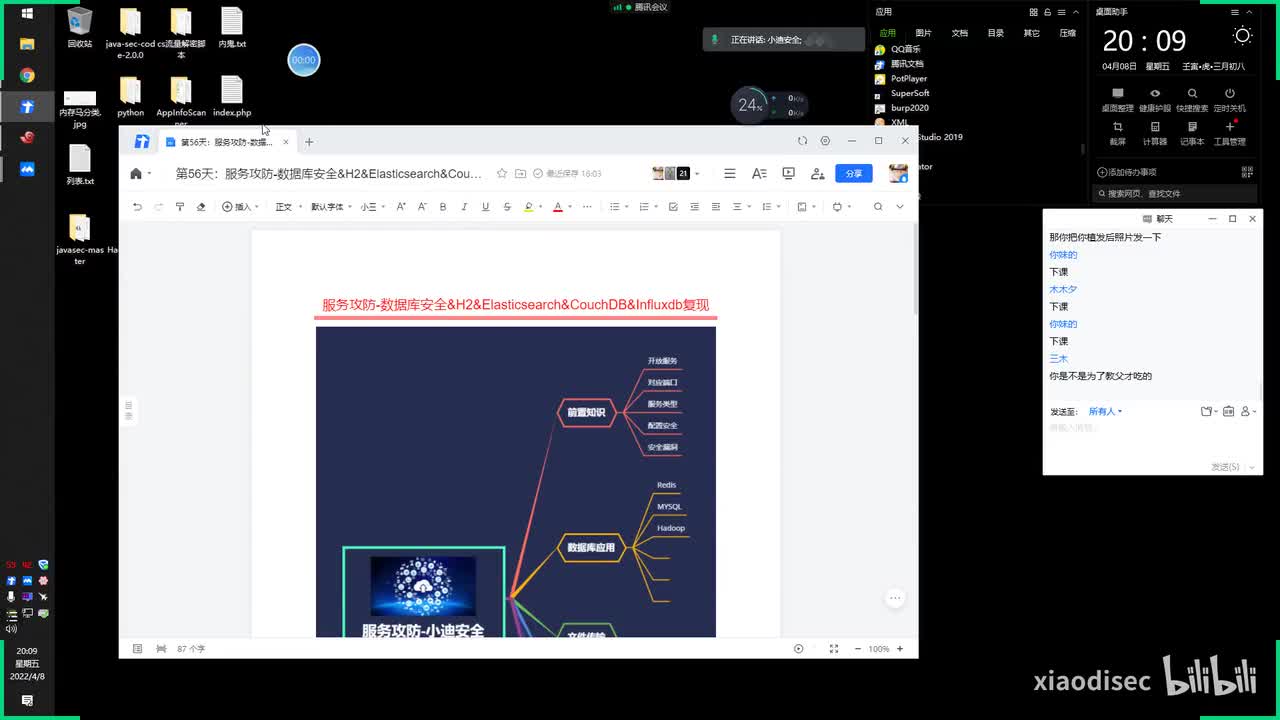This screenshot has height=720, width=1280.
Task: Collapse the toolbar with the chevron
Action: pyautogui.click(x=900, y=207)
